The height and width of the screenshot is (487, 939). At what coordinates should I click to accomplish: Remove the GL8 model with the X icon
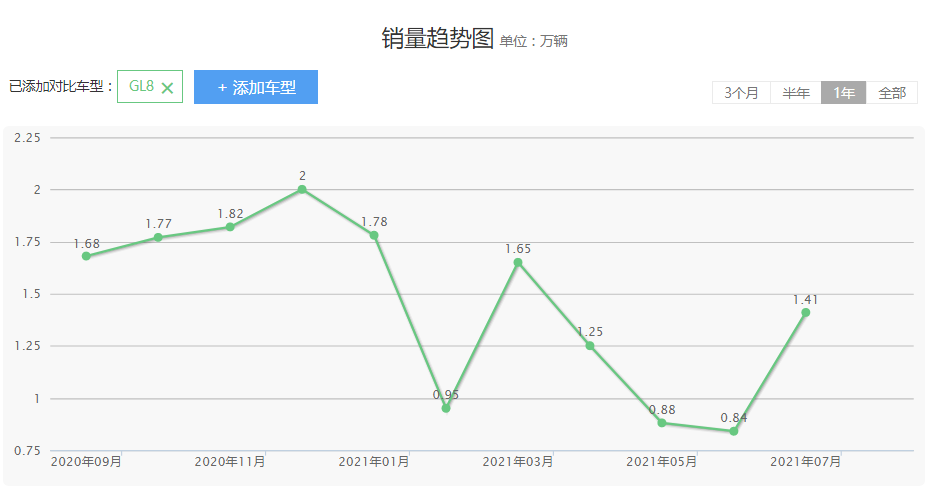click(167, 88)
